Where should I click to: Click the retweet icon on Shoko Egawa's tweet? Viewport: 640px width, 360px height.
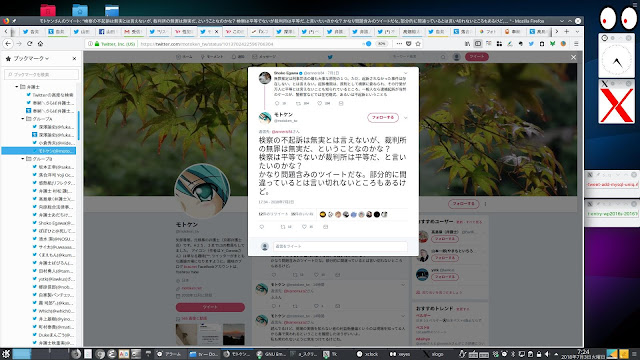point(298,103)
